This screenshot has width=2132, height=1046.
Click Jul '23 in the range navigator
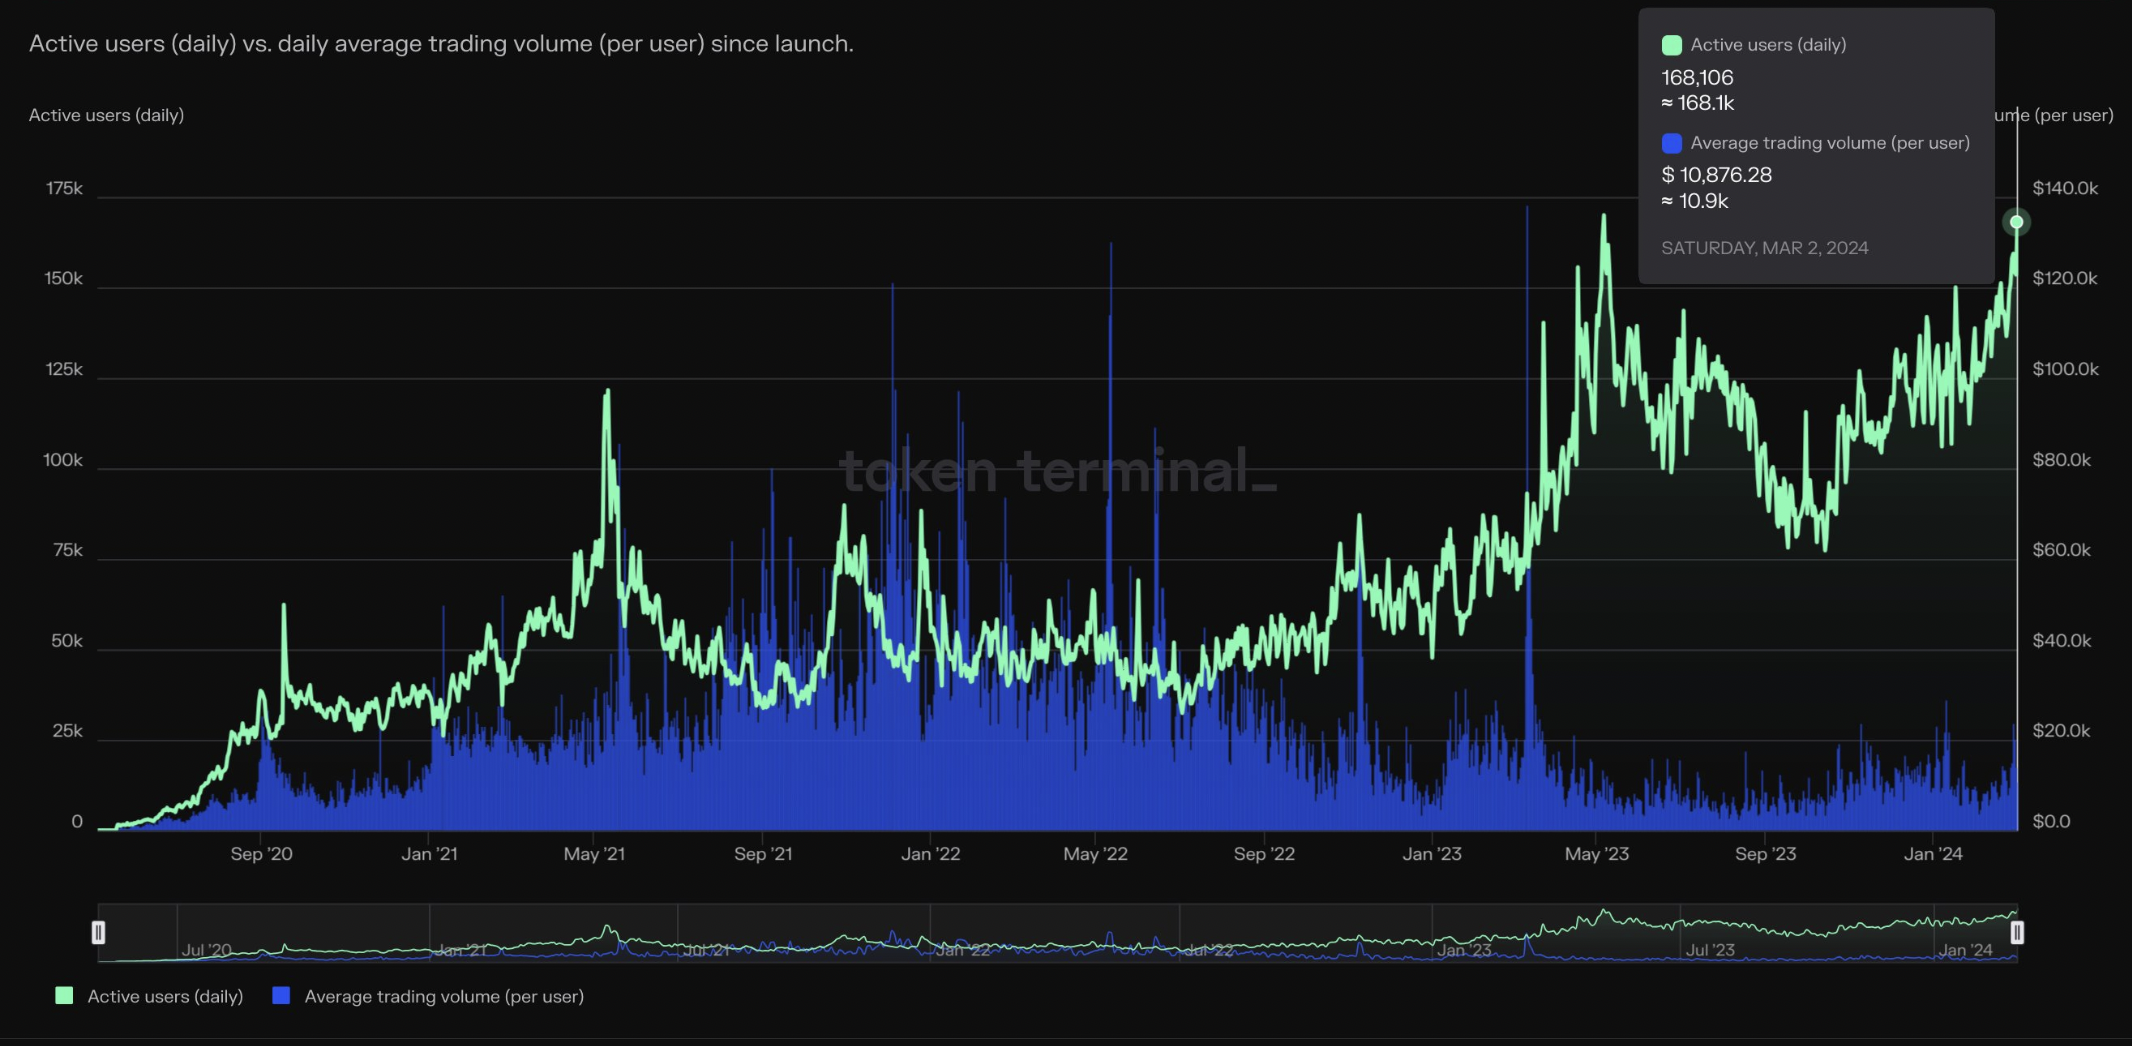[1710, 950]
